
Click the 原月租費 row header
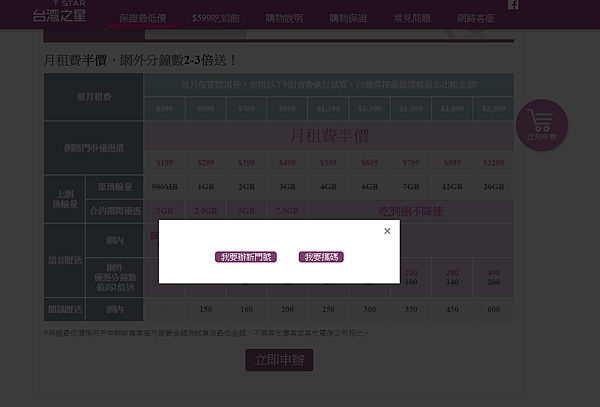coord(94,97)
